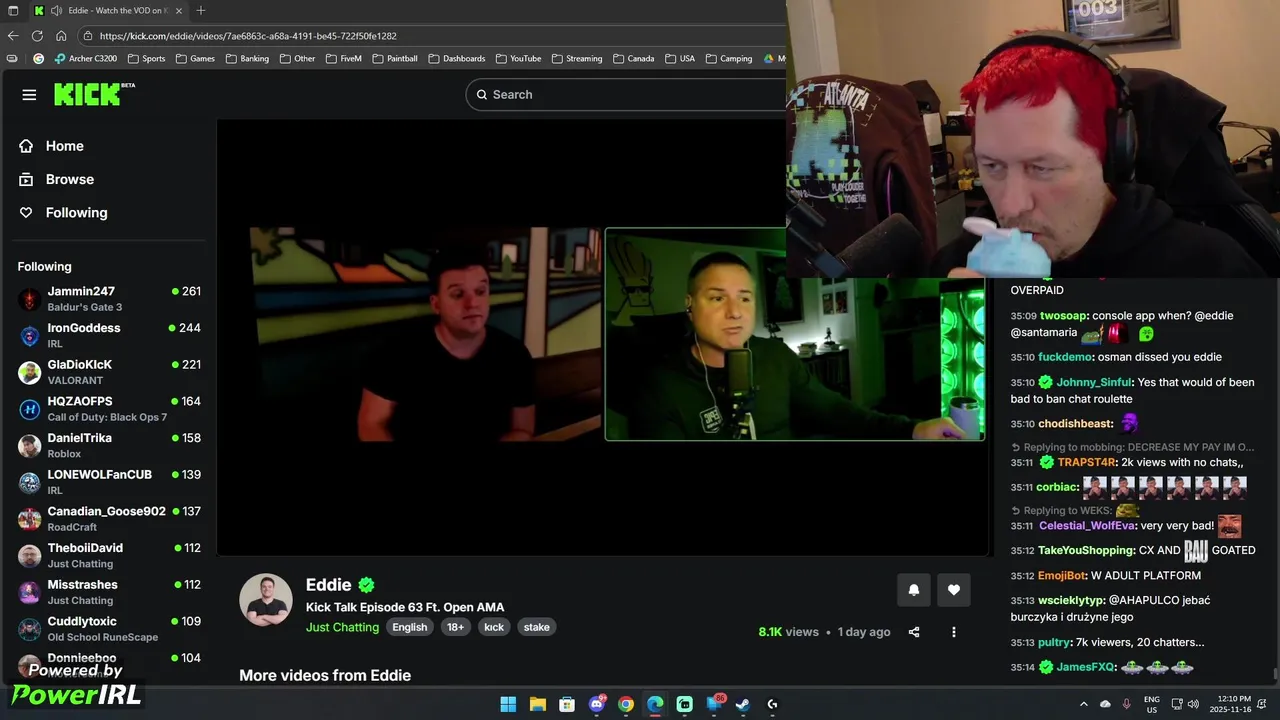Image resolution: width=1280 pixels, height=720 pixels.
Task: Open video three-dot options menu
Action: pyautogui.click(x=954, y=632)
